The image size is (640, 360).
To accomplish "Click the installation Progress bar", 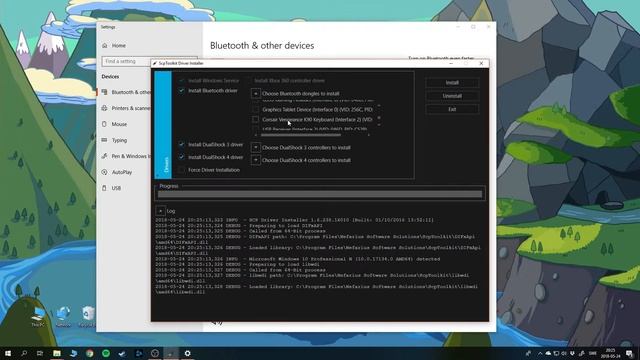I will click(320, 195).
